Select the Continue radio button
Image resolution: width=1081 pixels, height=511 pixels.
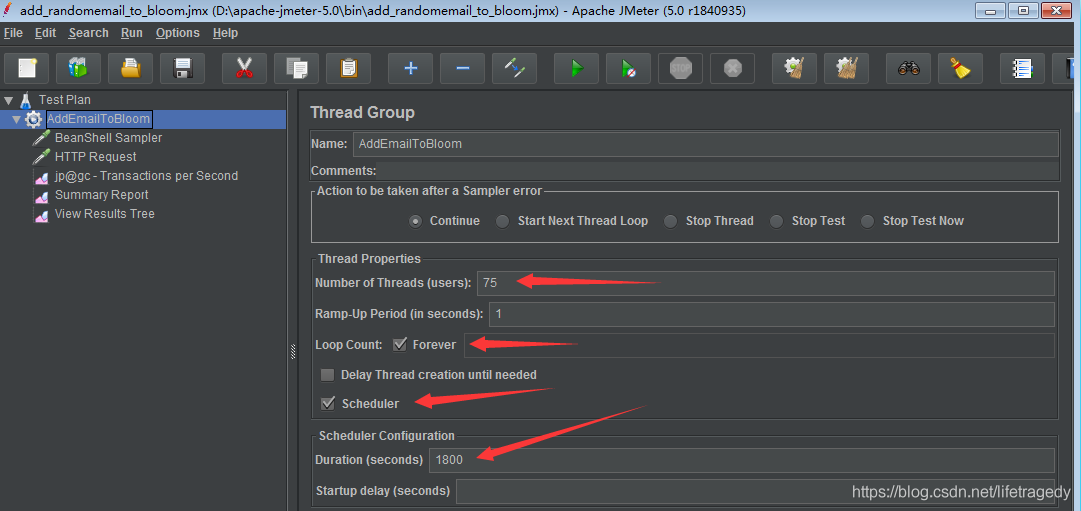pos(416,221)
